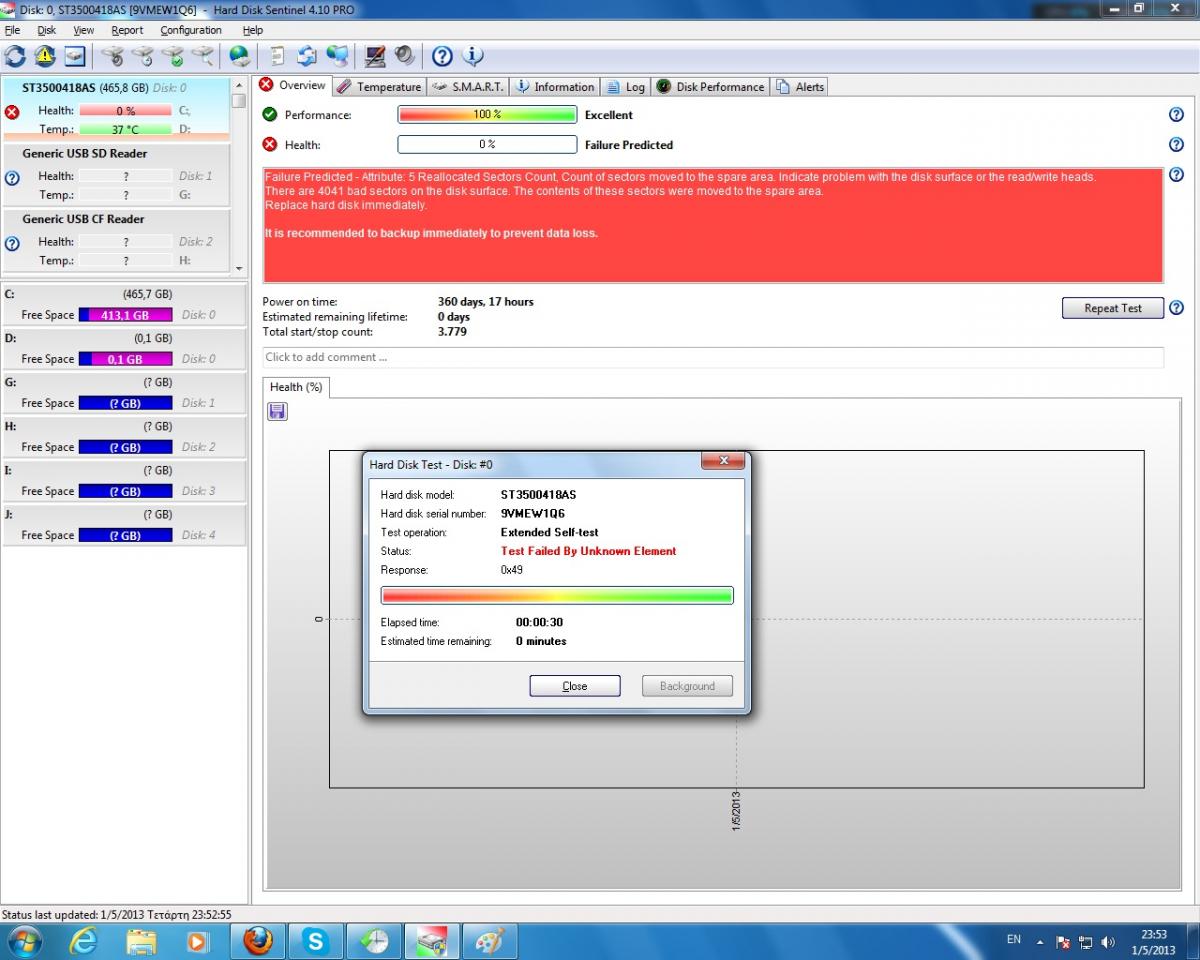Select the D: drive 0,1 GB free space bar
1200x960 pixels.
tap(125, 359)
